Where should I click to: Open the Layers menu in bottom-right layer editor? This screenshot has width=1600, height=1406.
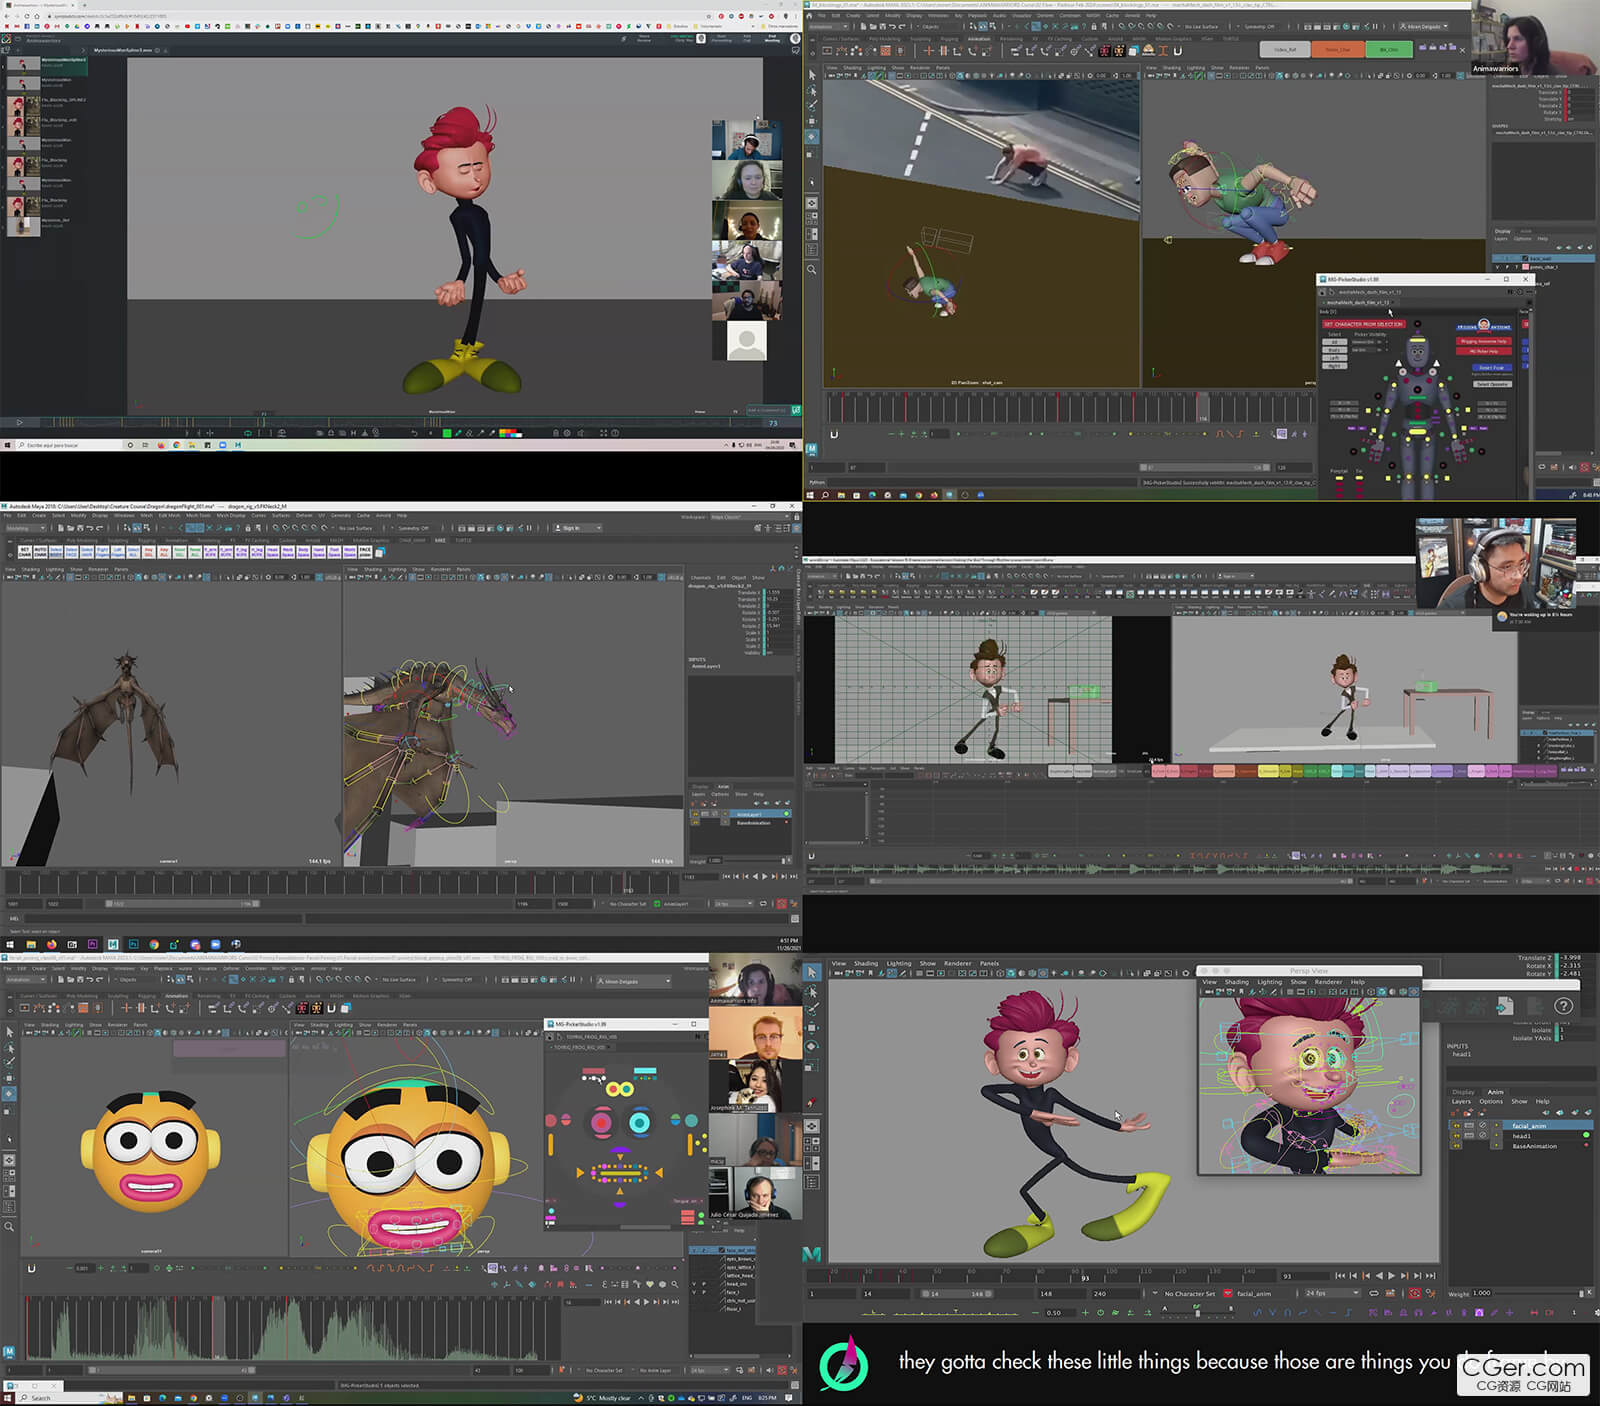pos(1461,1101)
